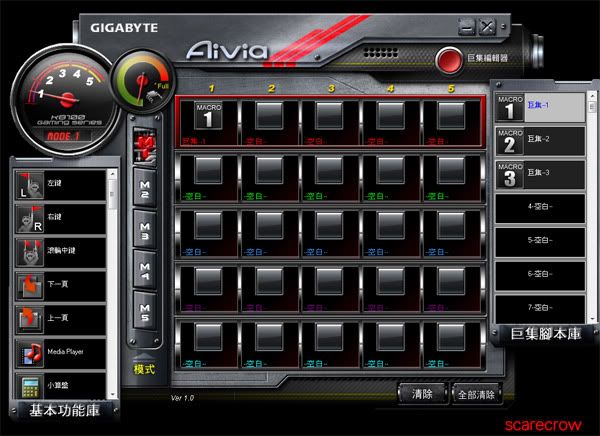Click the 全部清除 clear all button
The width and height of the screenshot is (600, 436).
coord(477,394)
